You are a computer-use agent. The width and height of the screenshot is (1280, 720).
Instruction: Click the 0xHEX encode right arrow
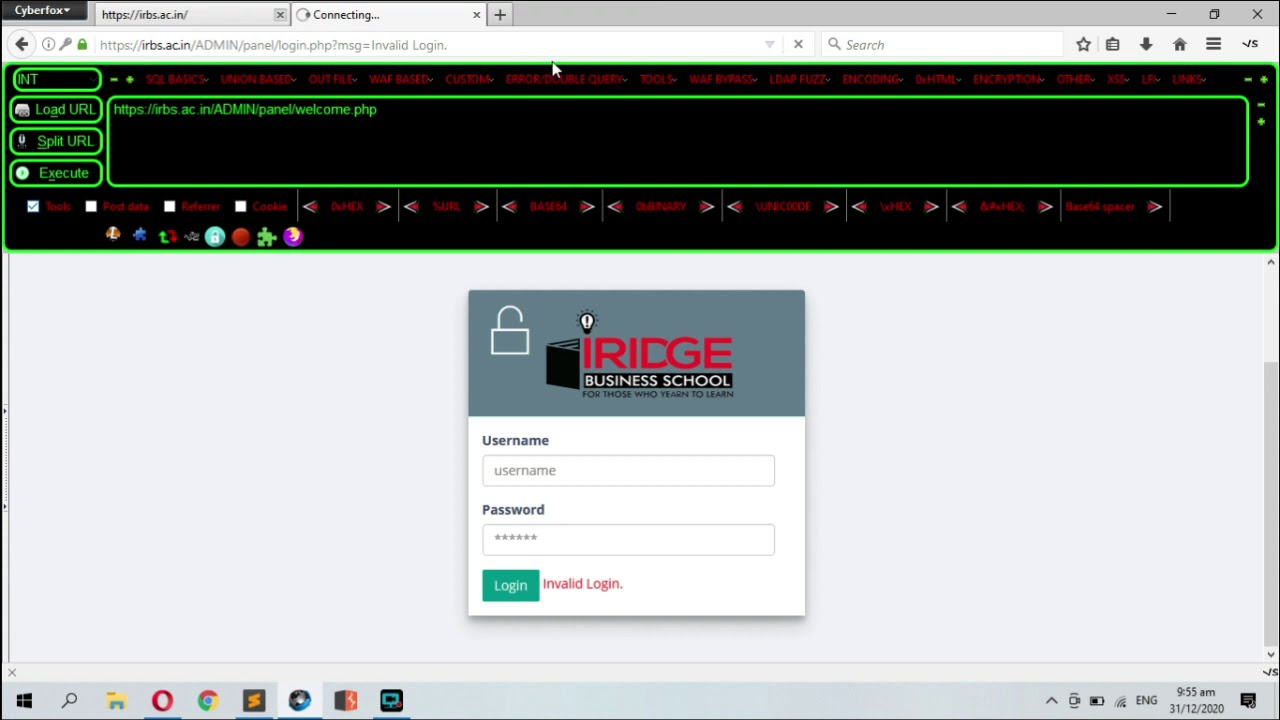tap(383, 206)
